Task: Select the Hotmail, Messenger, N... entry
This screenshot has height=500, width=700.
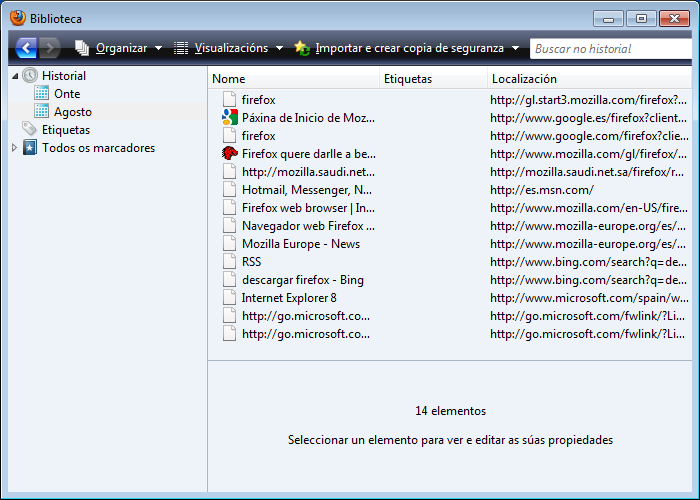Action: tap(307, 190)
